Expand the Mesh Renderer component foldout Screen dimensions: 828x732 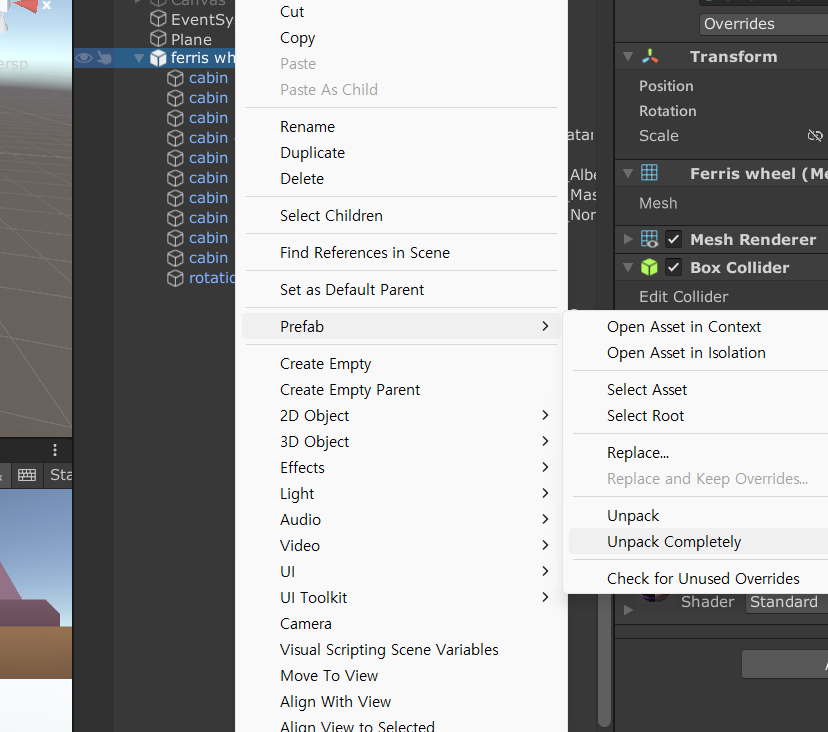tap(628, 239)
